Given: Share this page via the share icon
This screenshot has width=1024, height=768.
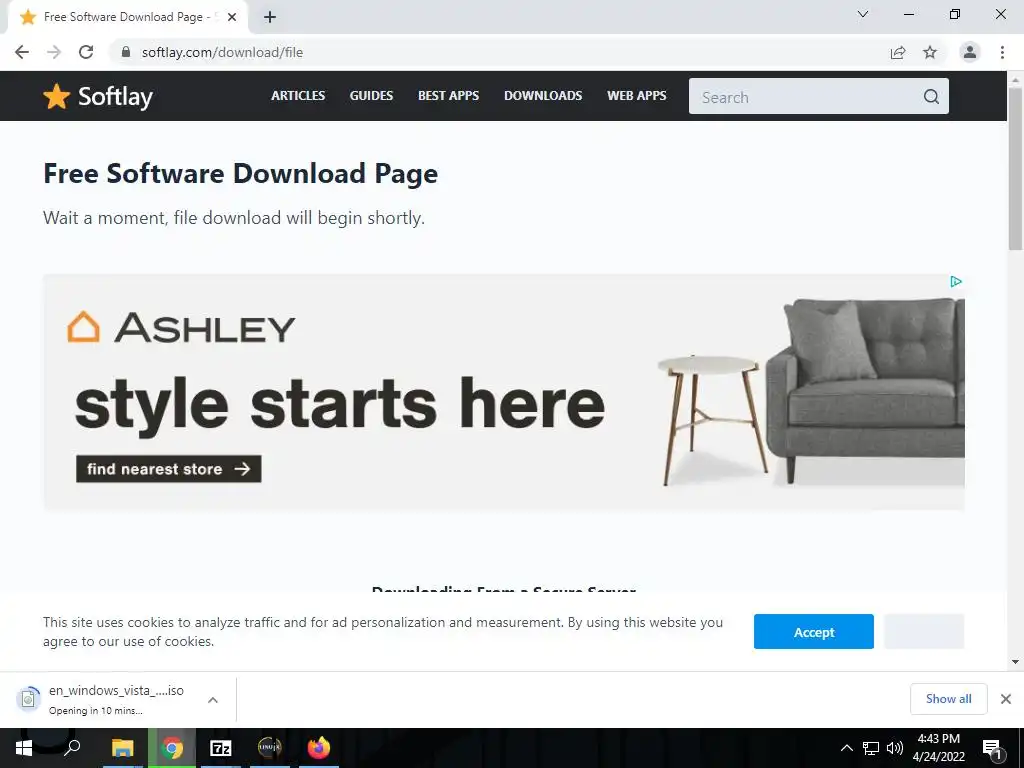Looking at the screenshot, I should pos(898,52).
